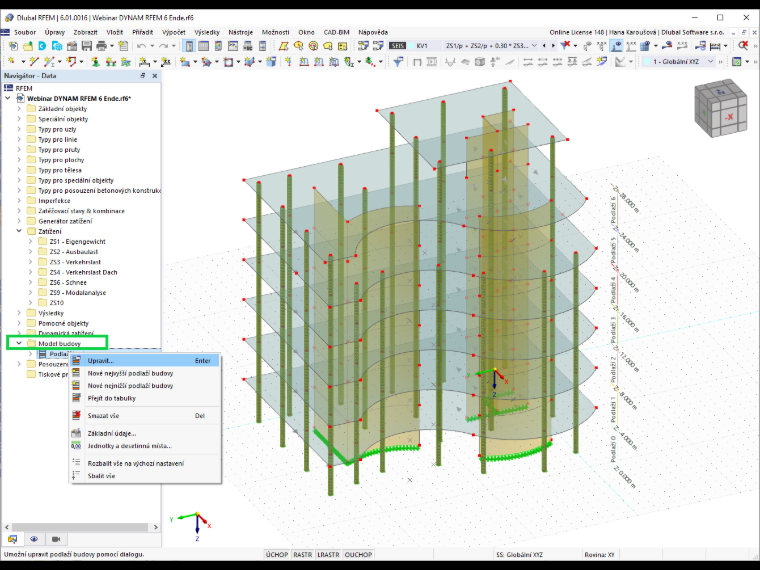Choose Přejít do tabulky

(145, 398)
